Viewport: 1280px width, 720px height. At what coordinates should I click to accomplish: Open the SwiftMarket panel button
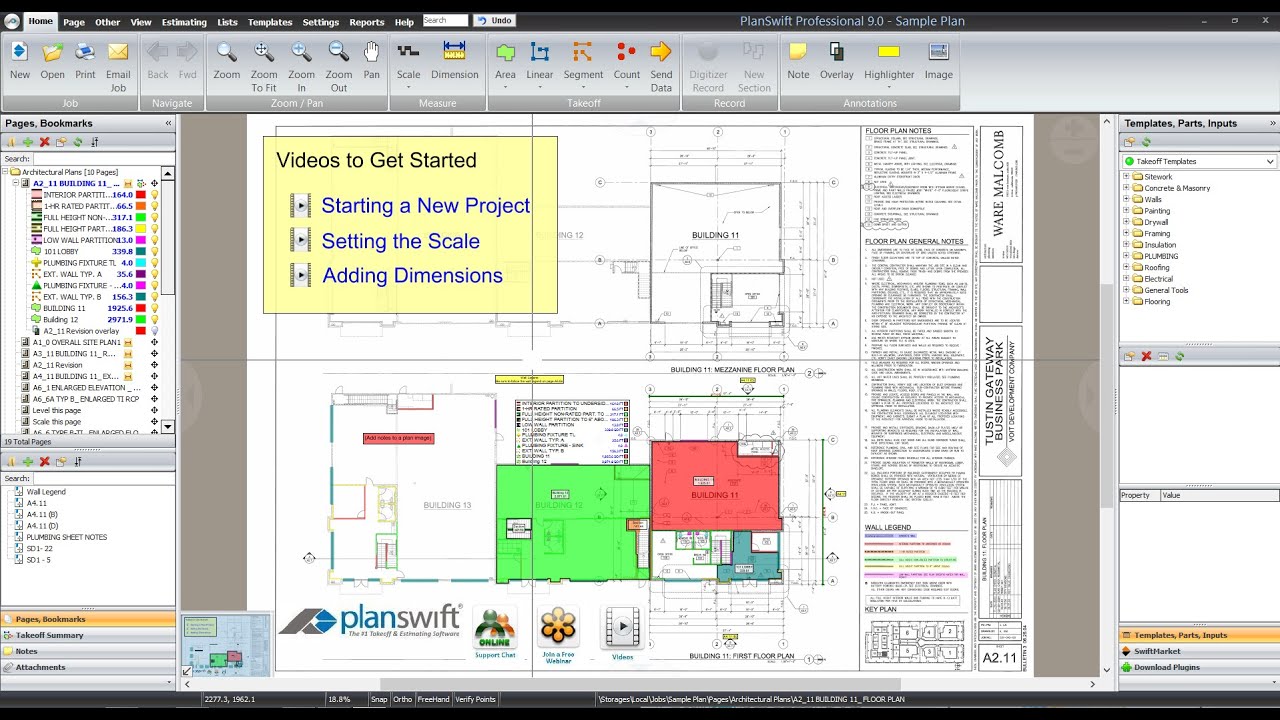(1199, 651)
